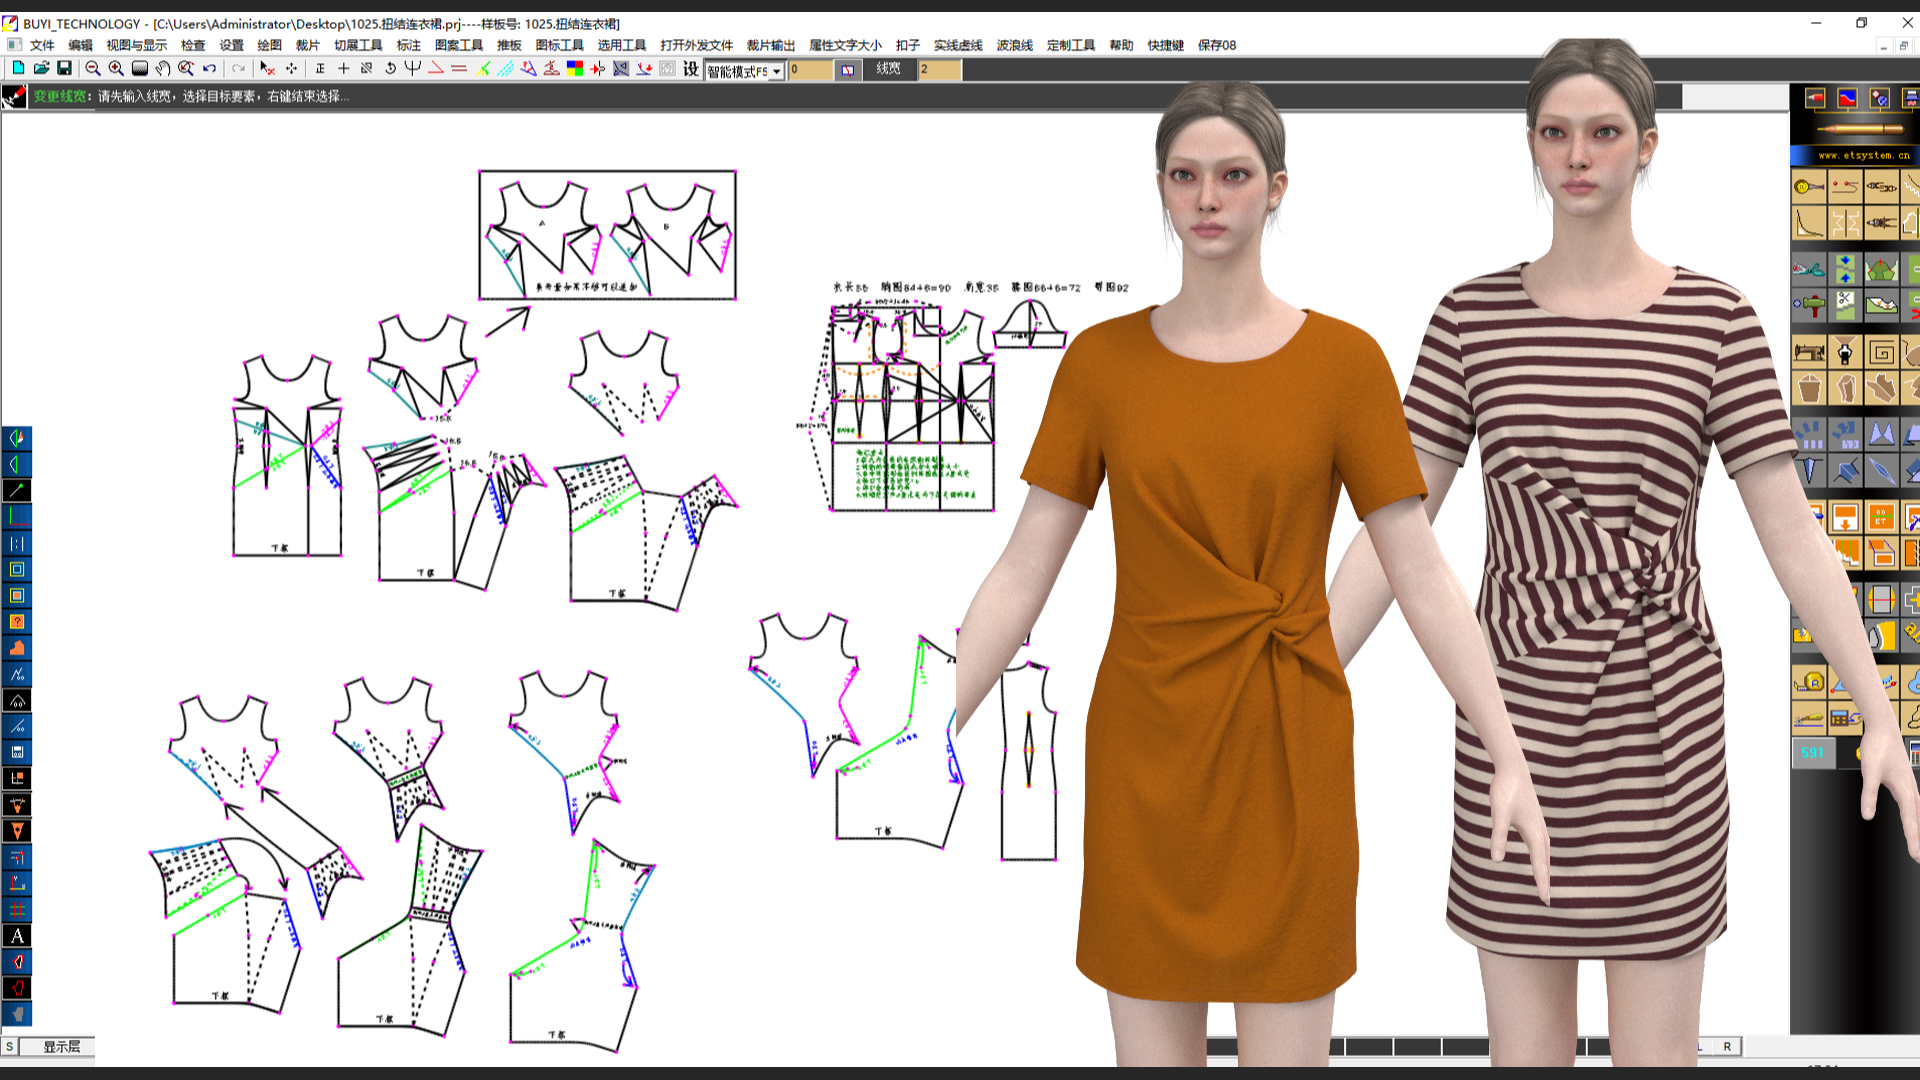The image size is (1920, 1080).
Task: Click the calculator icon in right panel
Action: (1845, 716)
